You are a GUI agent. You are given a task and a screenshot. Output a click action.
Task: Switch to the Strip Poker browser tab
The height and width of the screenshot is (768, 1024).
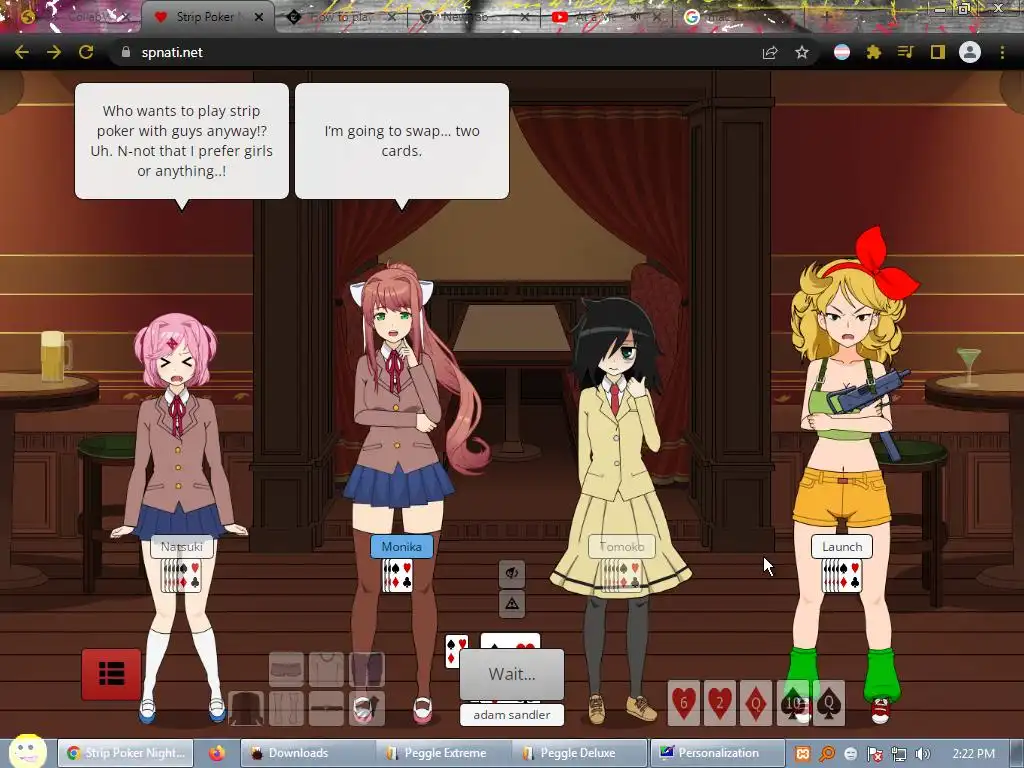coord(206,17)
